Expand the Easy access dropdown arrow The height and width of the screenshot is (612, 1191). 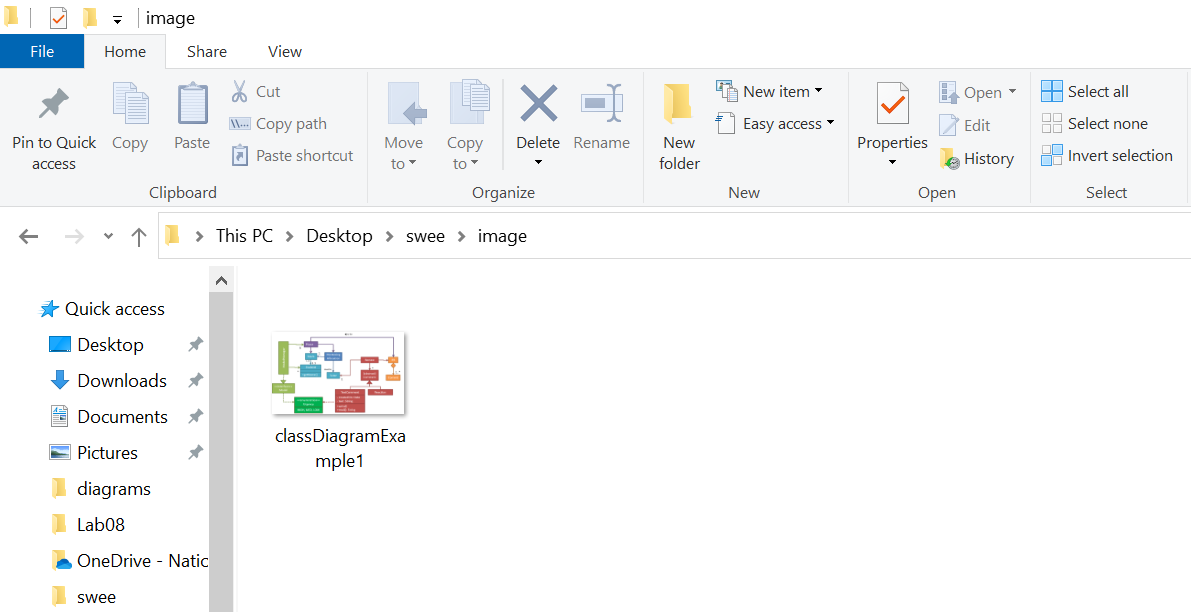(830, 122)
